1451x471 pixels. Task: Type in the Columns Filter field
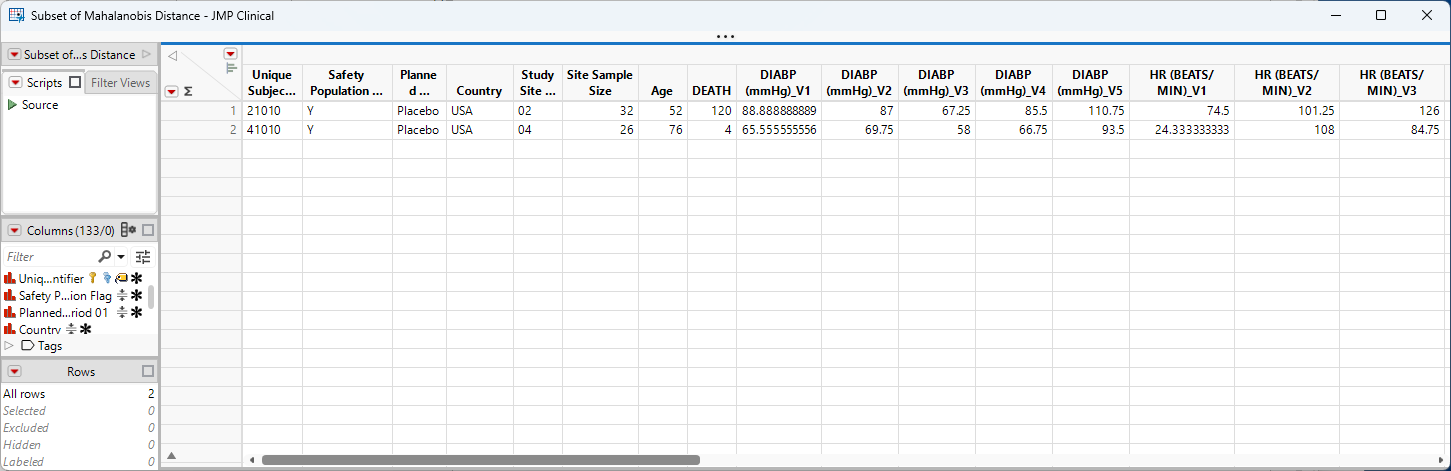coord(50,257)
